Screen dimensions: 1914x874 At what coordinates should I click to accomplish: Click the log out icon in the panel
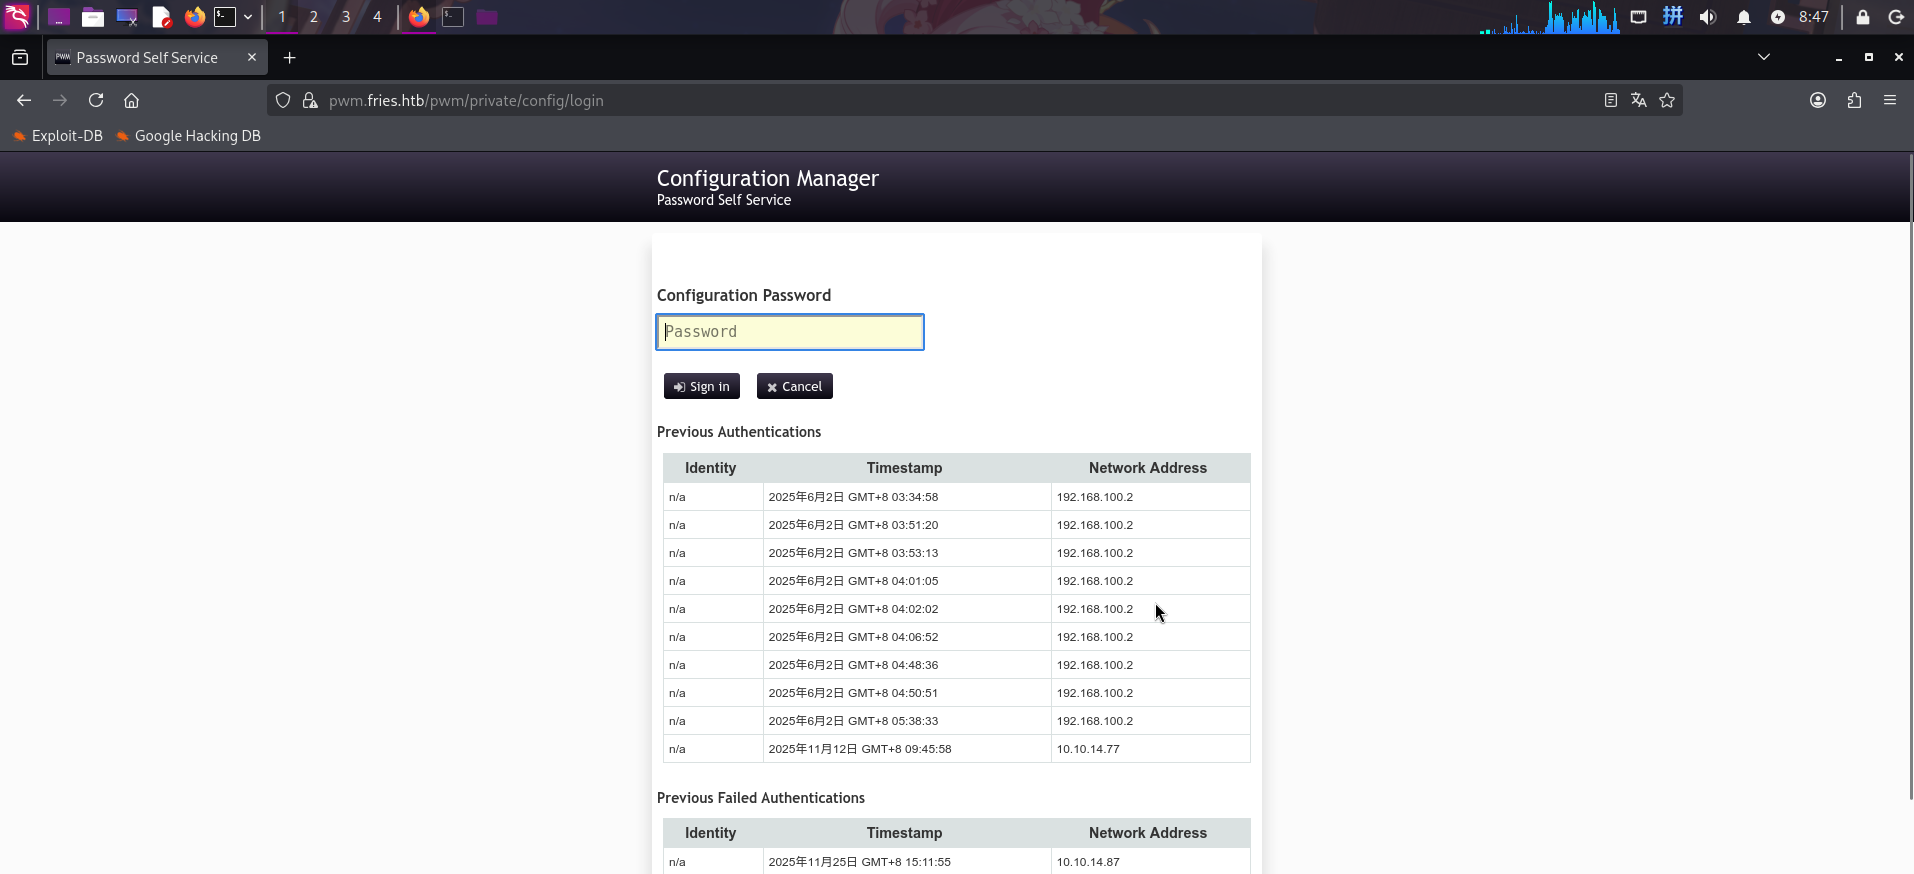coord(1895,17)
